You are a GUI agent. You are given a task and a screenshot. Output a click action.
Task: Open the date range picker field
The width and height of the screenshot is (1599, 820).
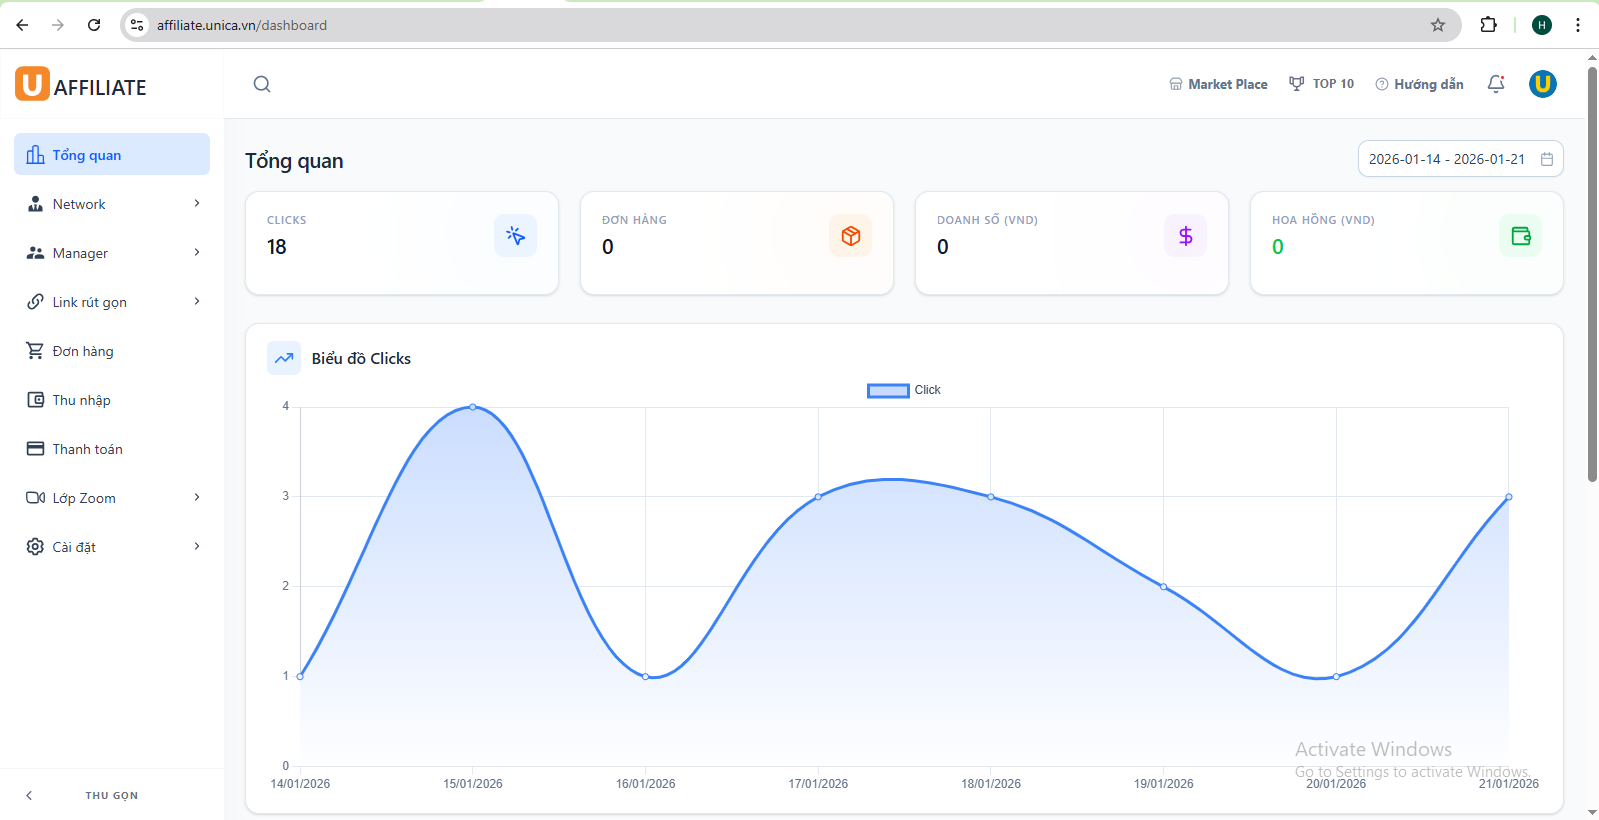click(1459, 159)
